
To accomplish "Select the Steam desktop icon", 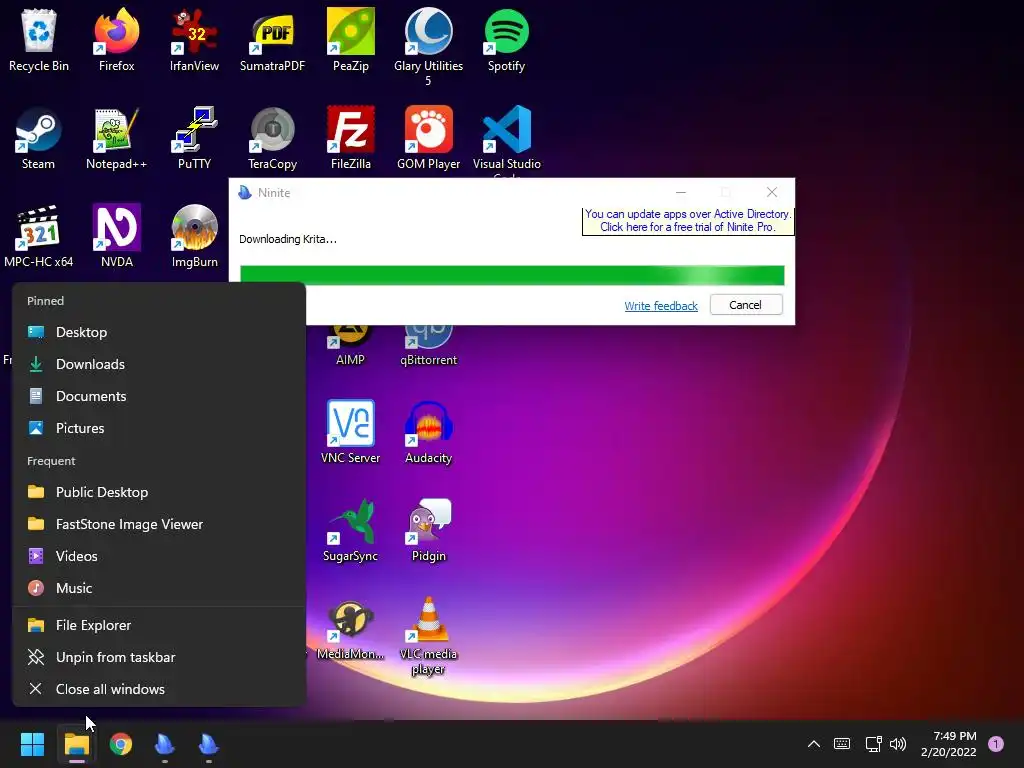I will click(39, 138).
